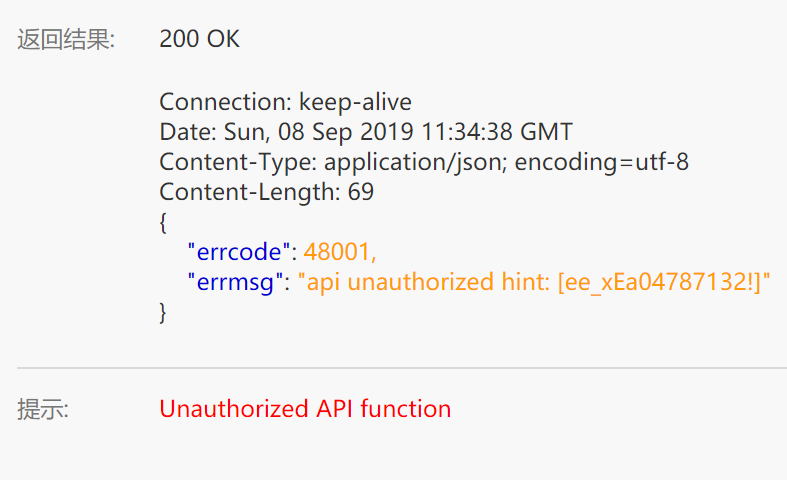The width and height of the screenshot is (787, 480).
Task: Click the Content-Type header line
Action: click(424, 162)
